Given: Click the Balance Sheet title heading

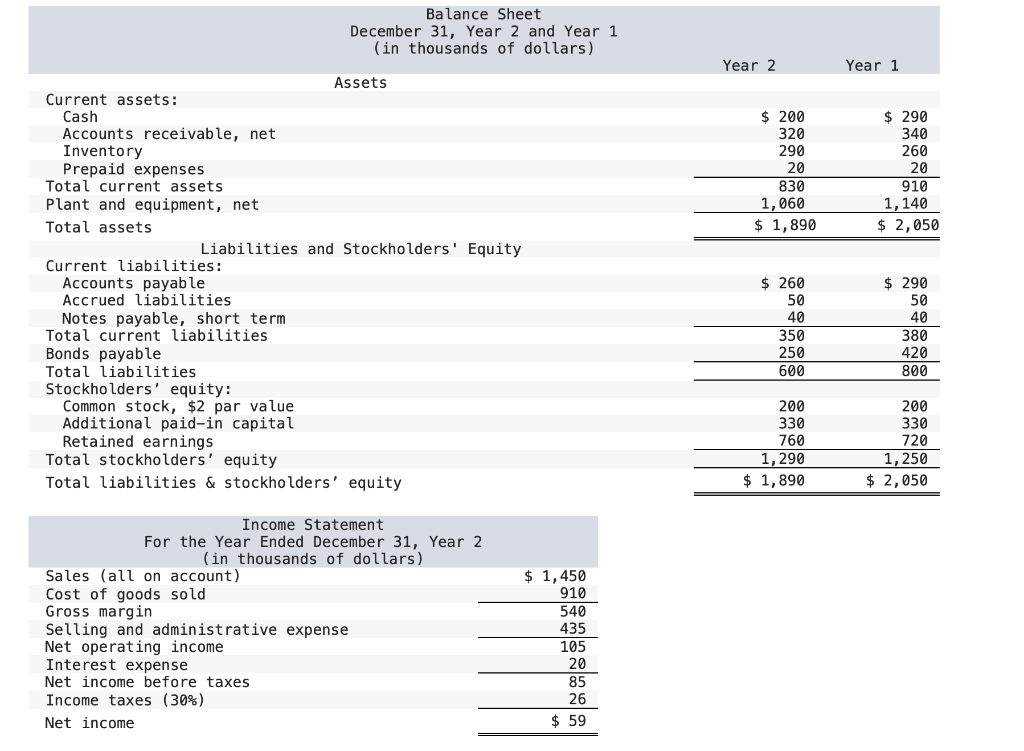Looking at the screenshot, I should [483, 14].
